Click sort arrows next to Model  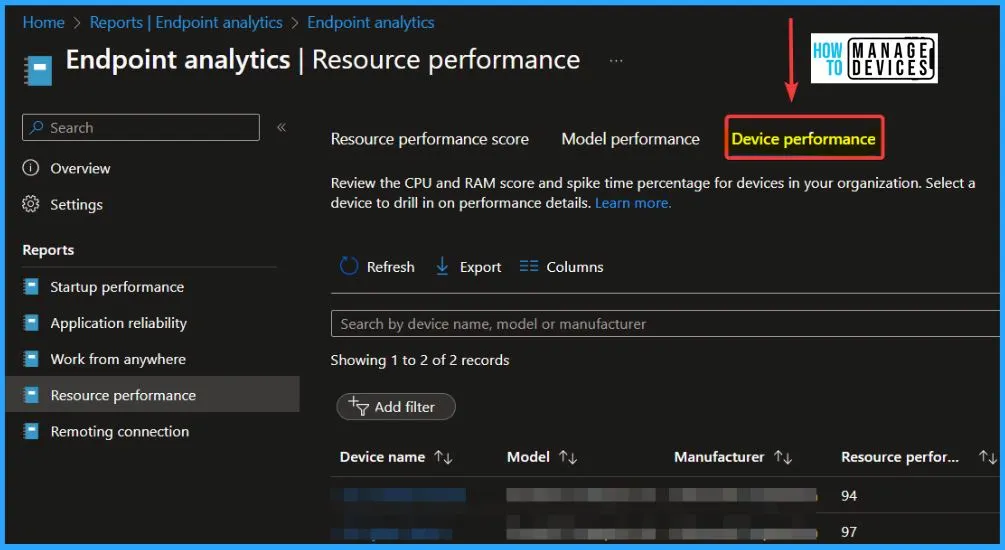pos(568,457)
